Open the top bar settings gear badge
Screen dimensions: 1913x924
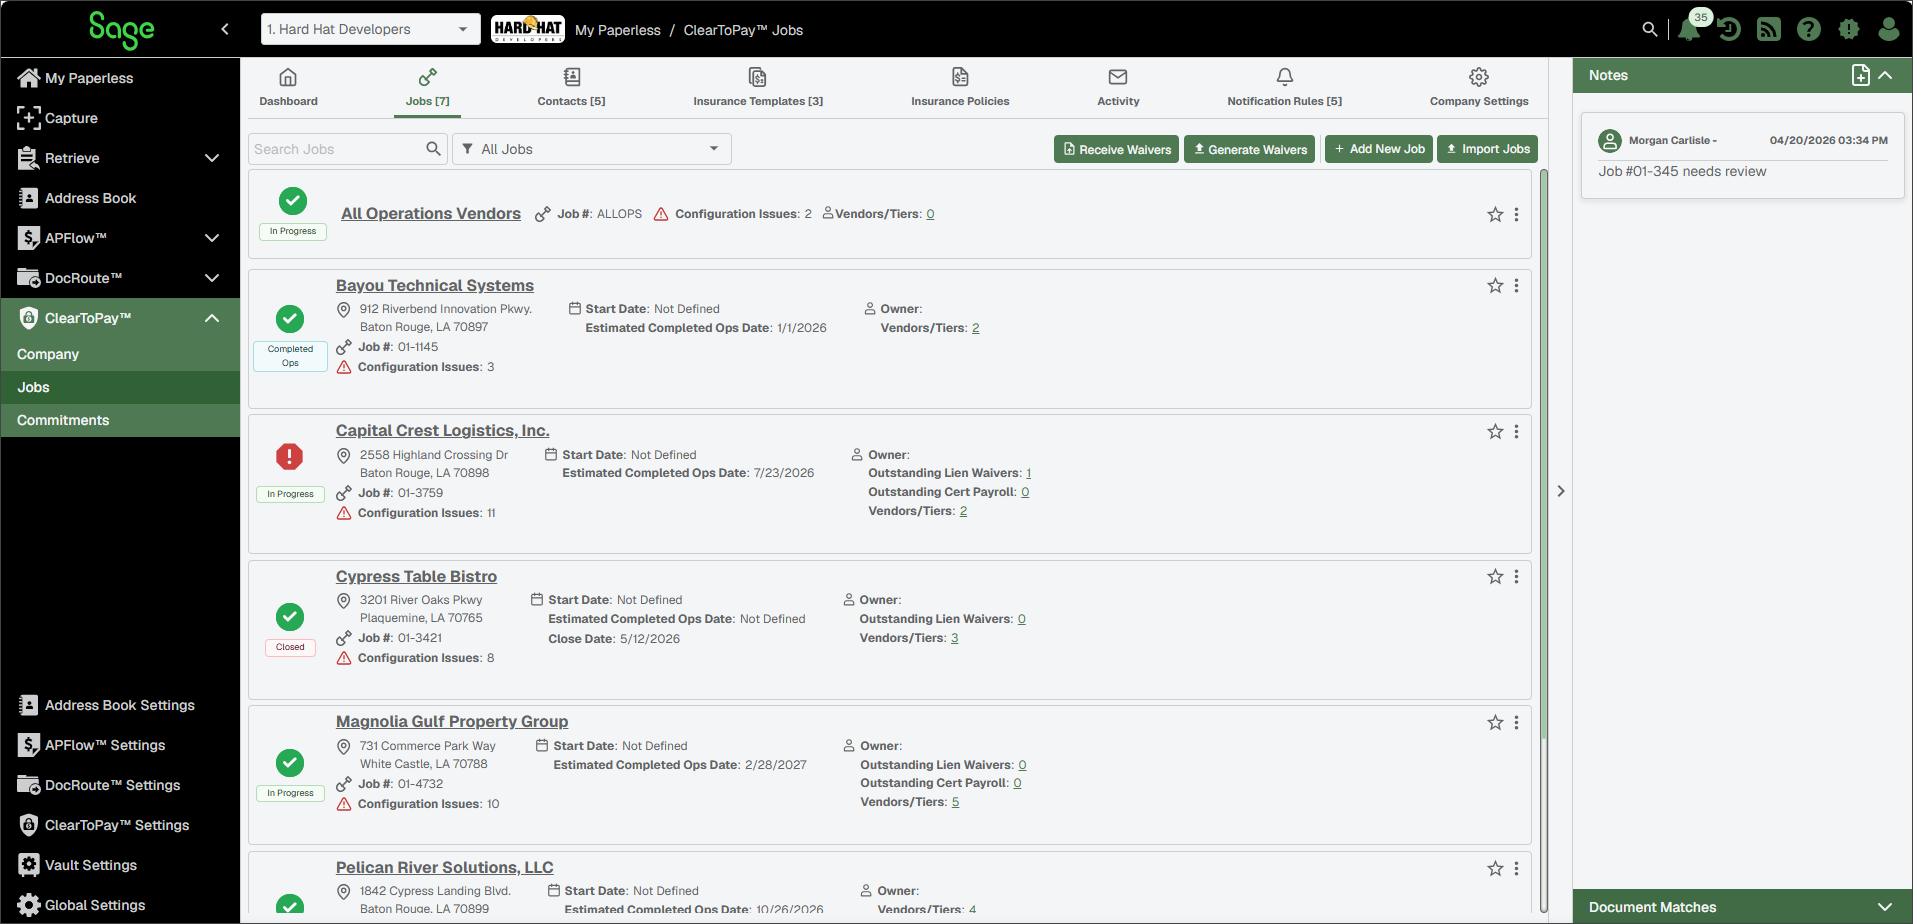(1849, 30)
